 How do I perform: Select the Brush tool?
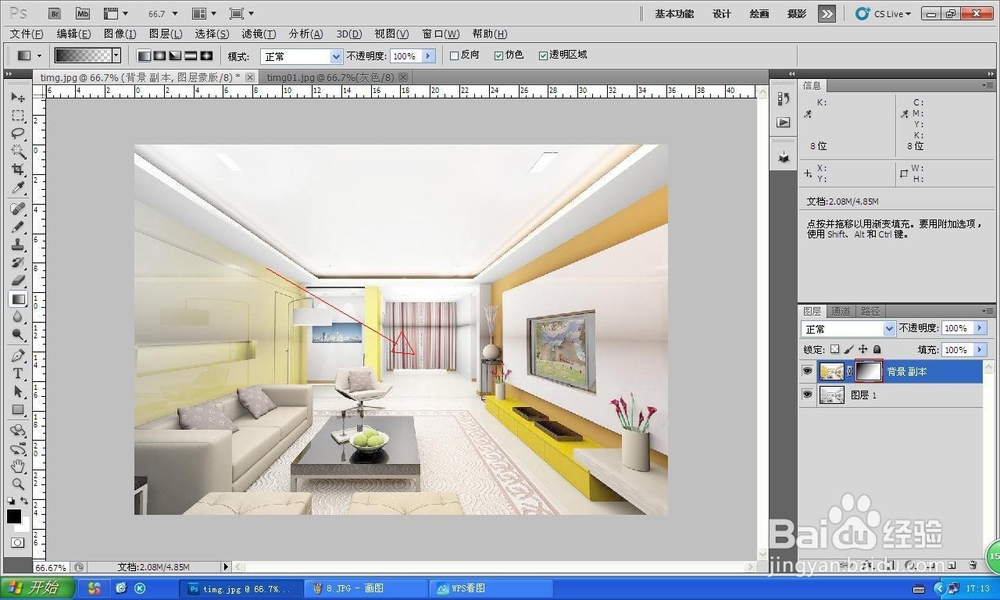click(x=18, y=227)
